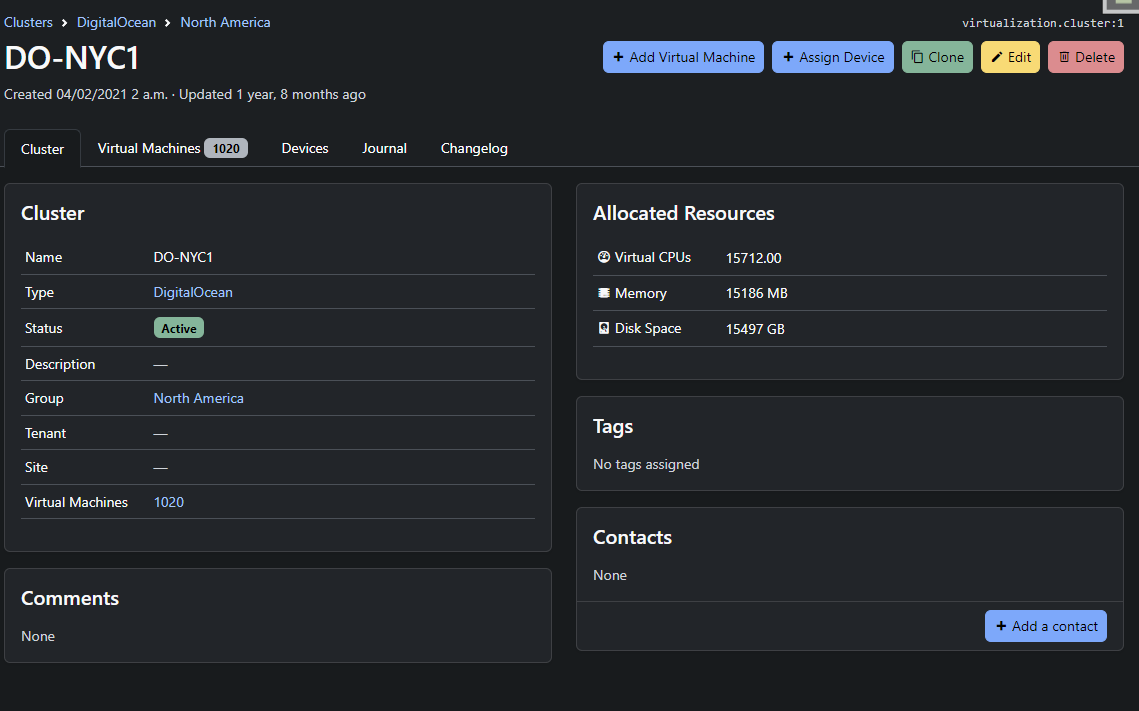1139x711 pixels.
Task: Open the DigitalOcean breadcrumb link
Action: click(x=116, y=23)
